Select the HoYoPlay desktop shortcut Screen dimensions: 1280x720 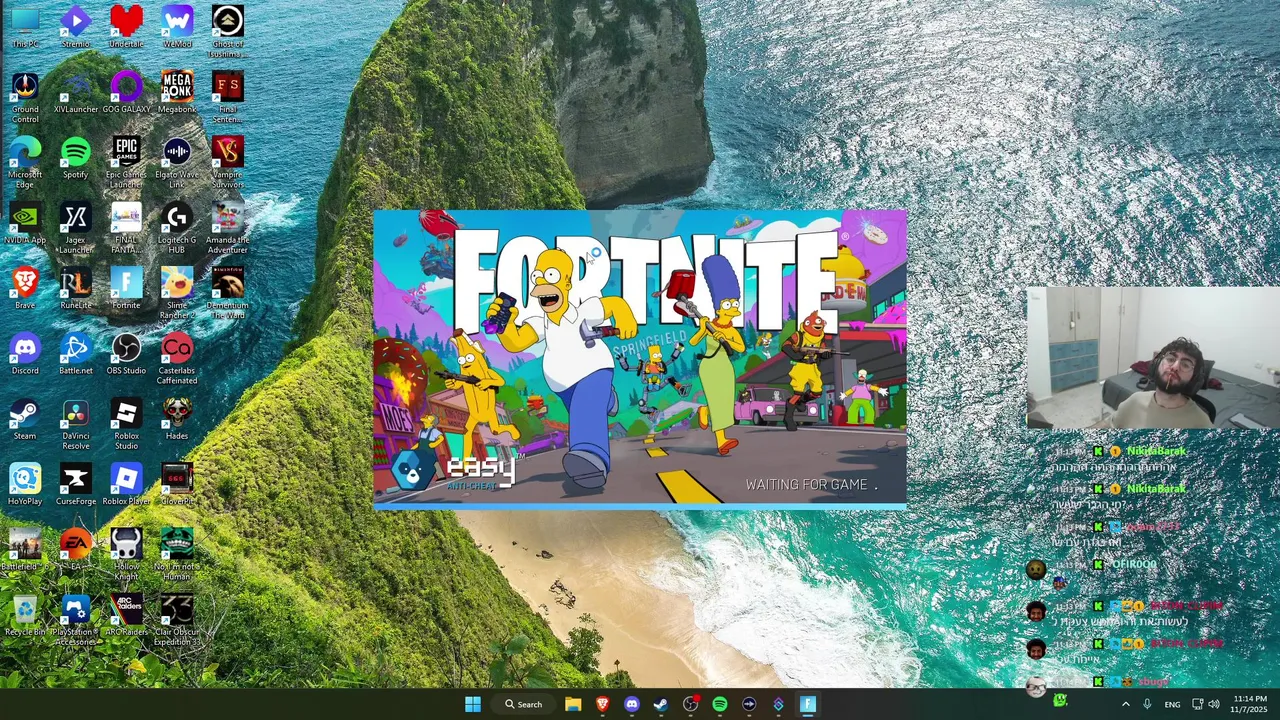tap(25, 484)
